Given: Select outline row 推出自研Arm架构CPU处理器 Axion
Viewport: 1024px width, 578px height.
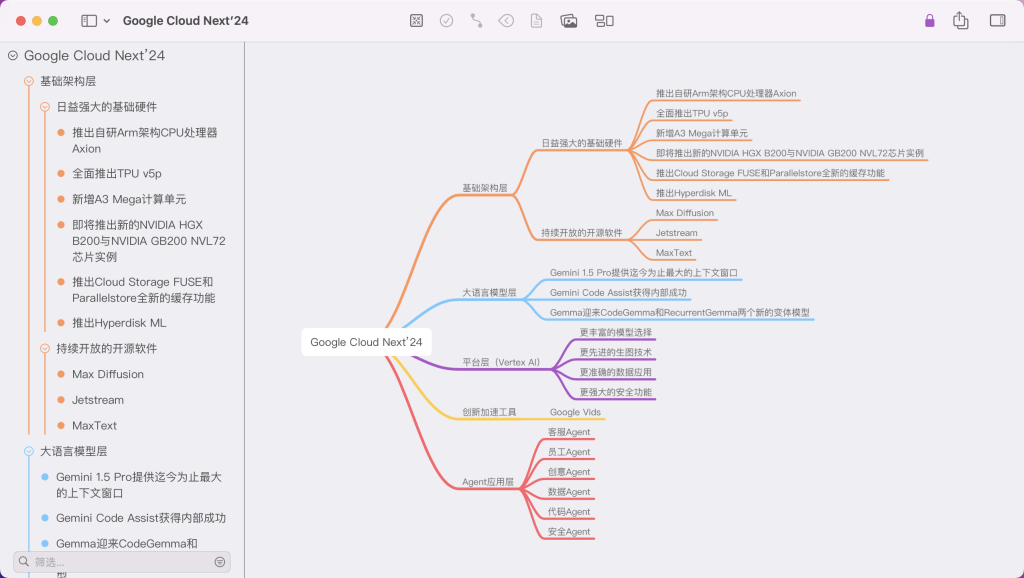Looking at the screenshot, I should 144,140.
